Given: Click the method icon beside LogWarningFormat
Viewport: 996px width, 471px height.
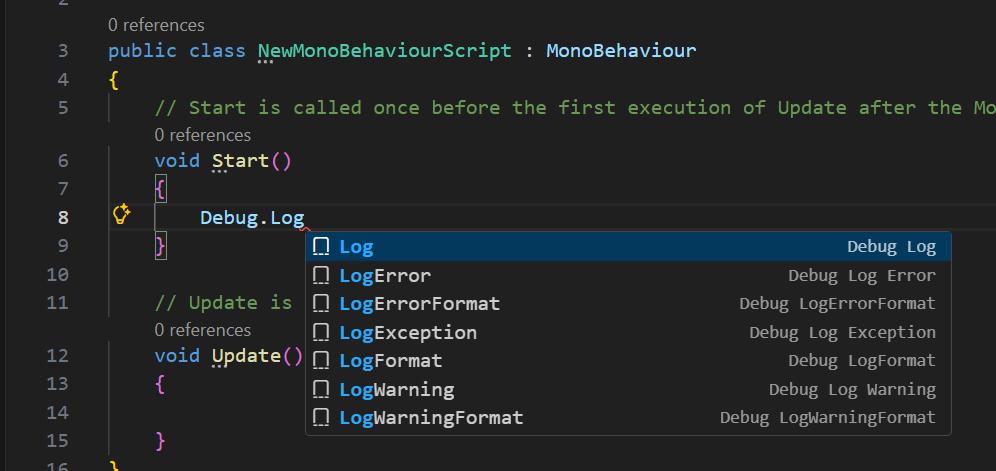Looking at the screenshot, I should click(321, 417).
